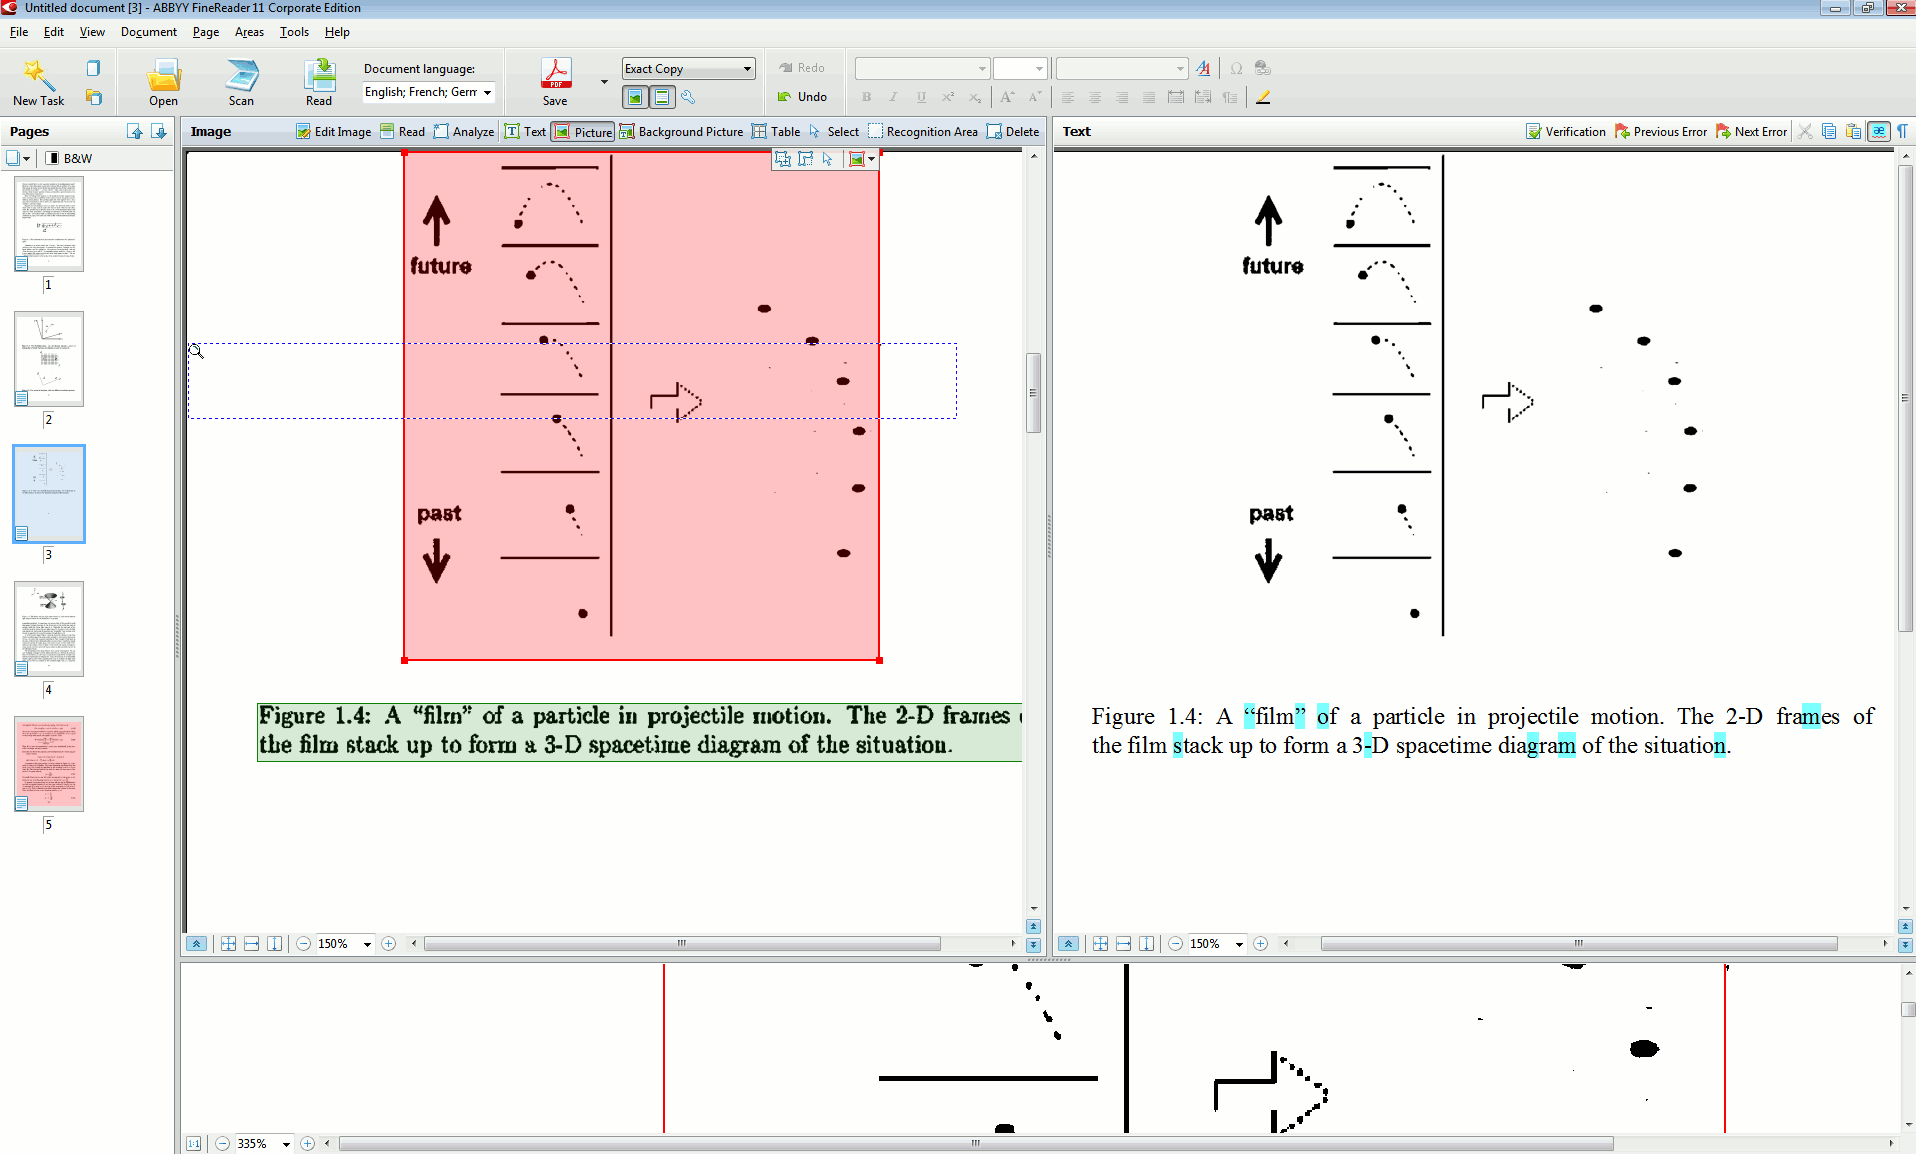Click the Undo button

(803, 97)
